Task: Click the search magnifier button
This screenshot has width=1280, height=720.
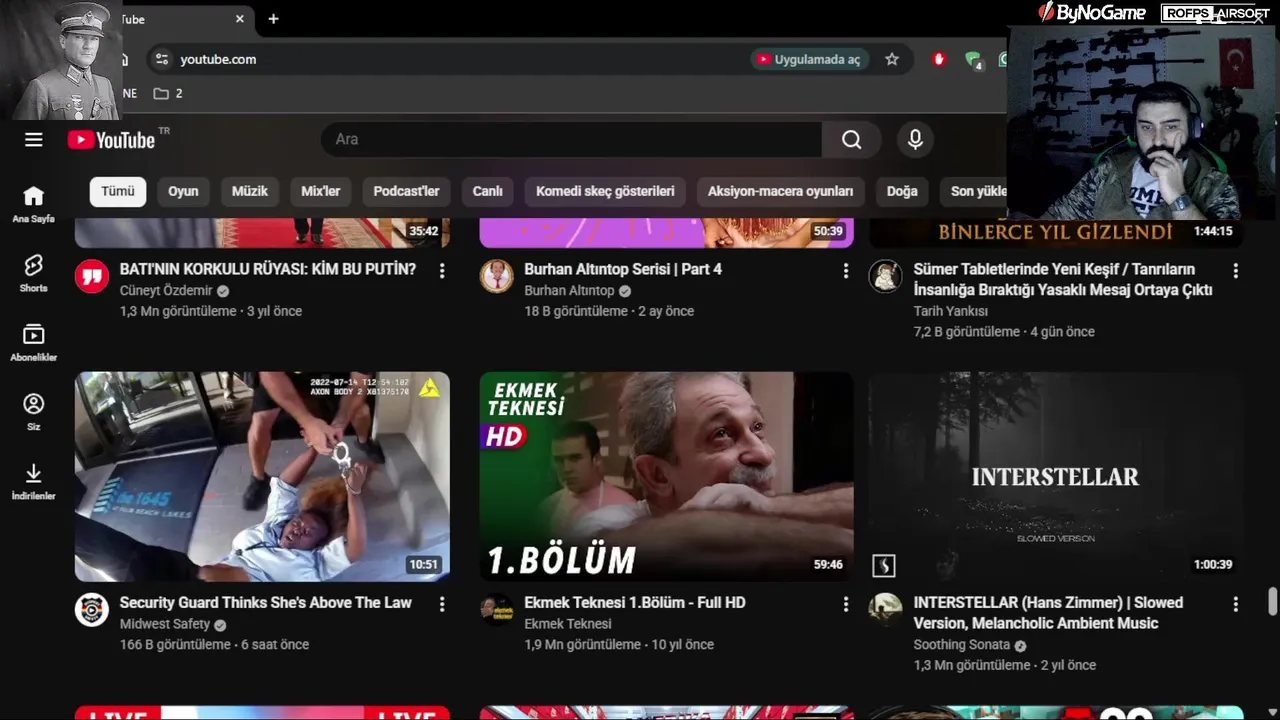Action: 851,140
